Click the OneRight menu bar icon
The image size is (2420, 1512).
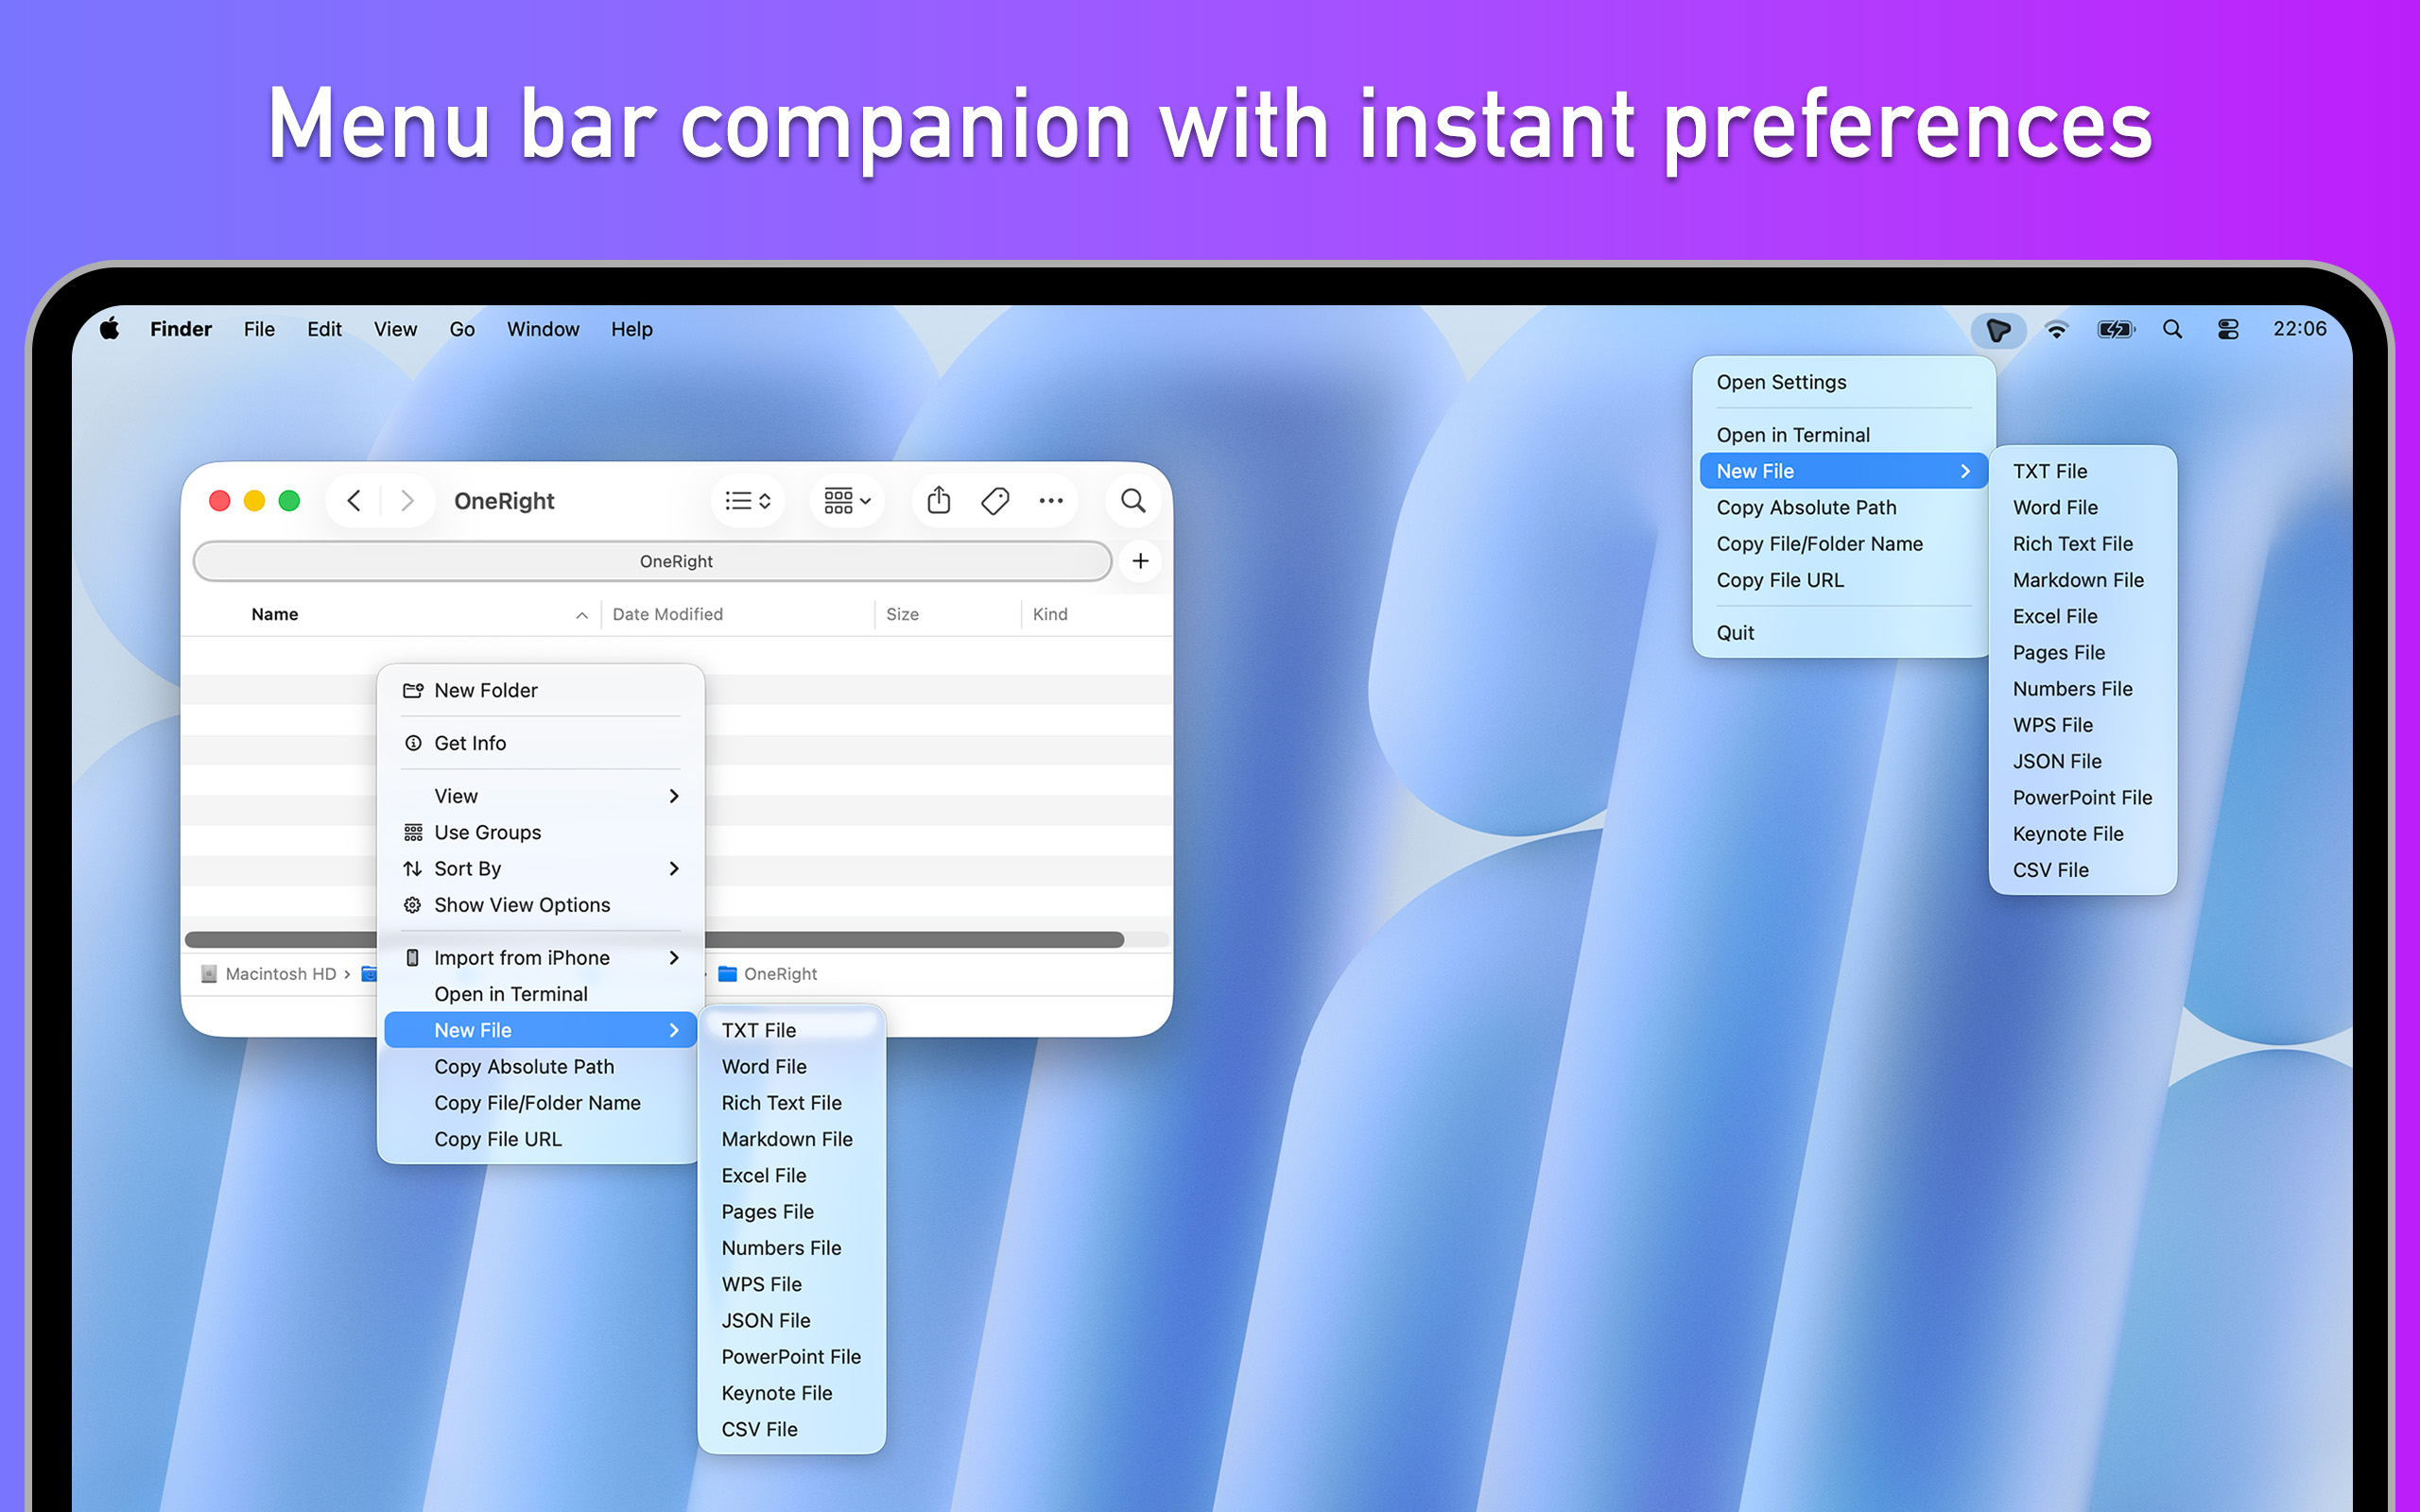tap(1997, 329)
